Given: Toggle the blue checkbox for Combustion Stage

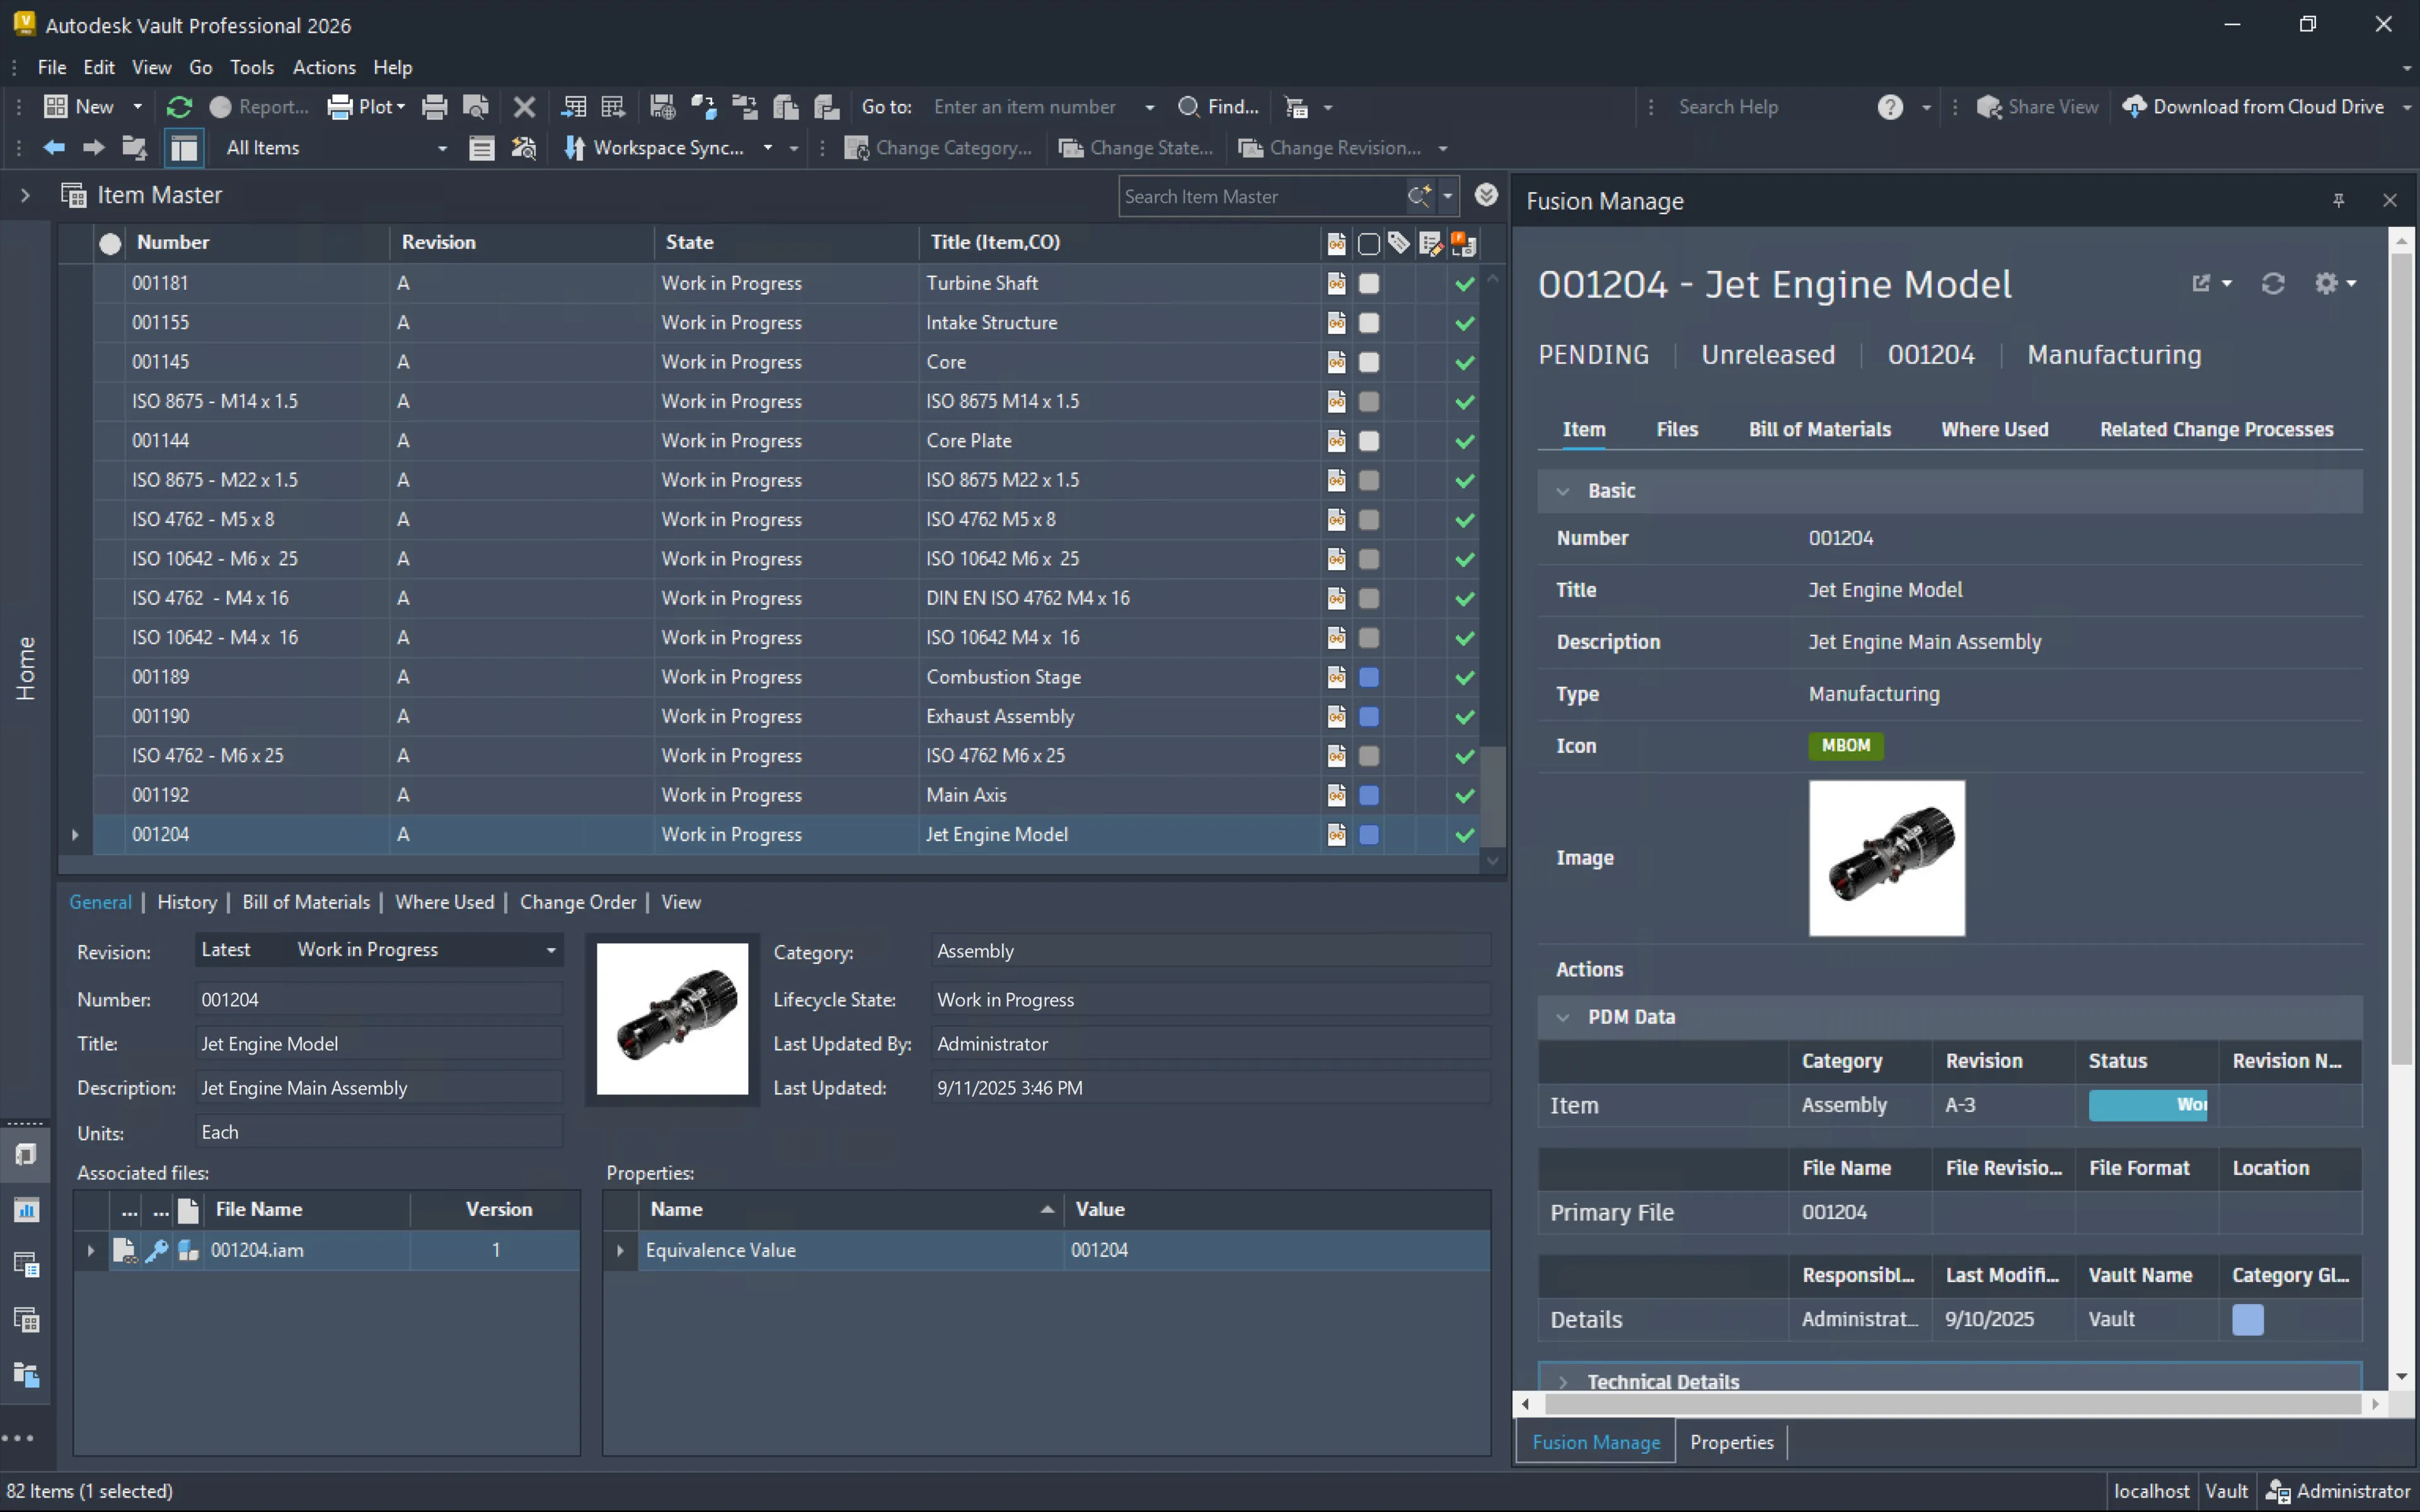Looking at the screenshot, I should coord(1369,677).
